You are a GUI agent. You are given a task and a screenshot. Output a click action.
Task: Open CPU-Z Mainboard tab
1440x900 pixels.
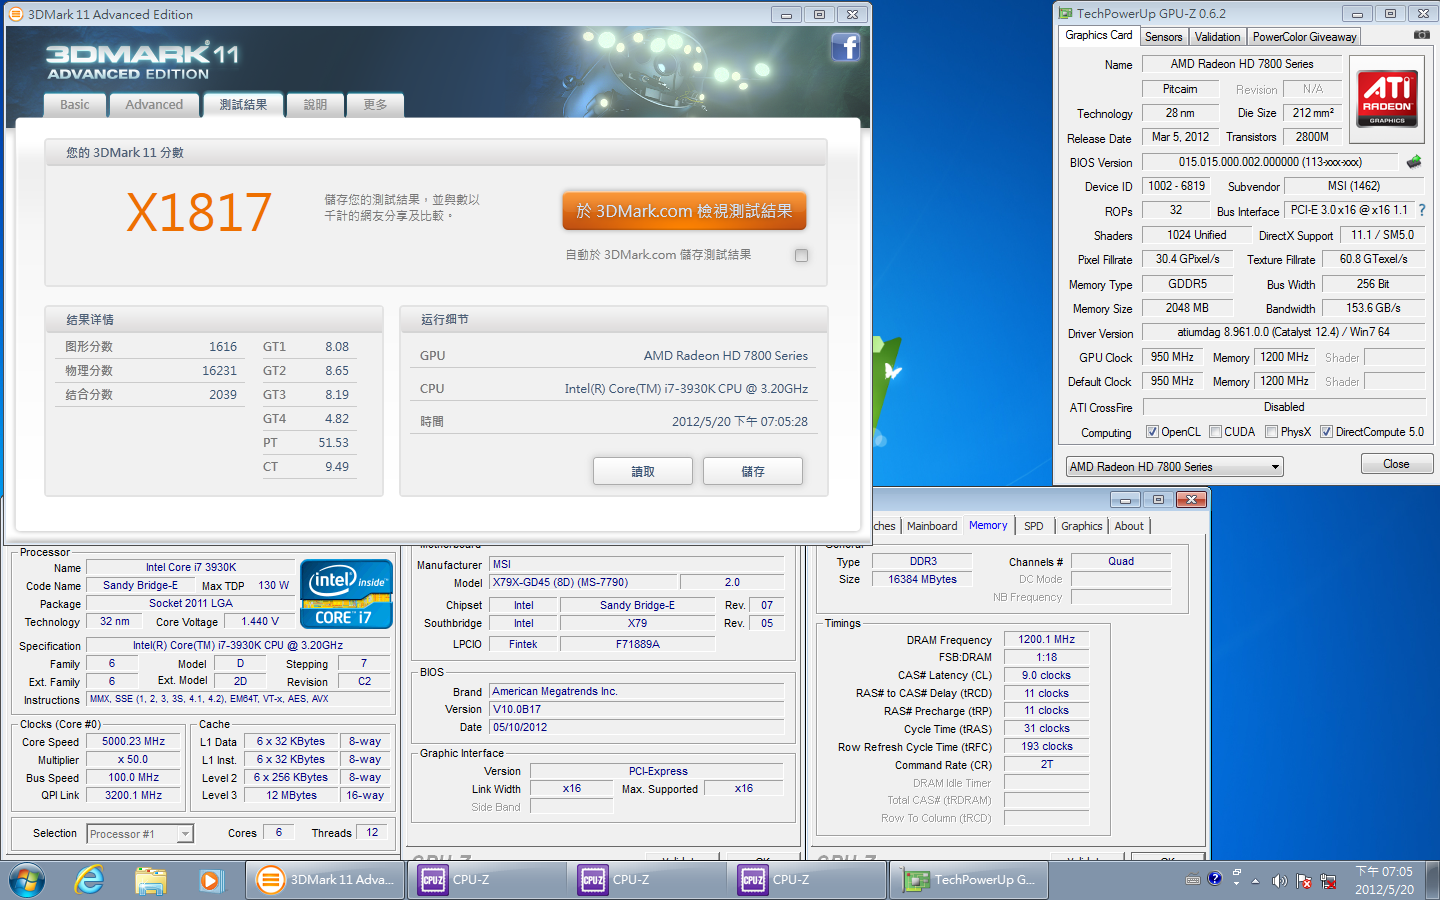coord(932,526)
